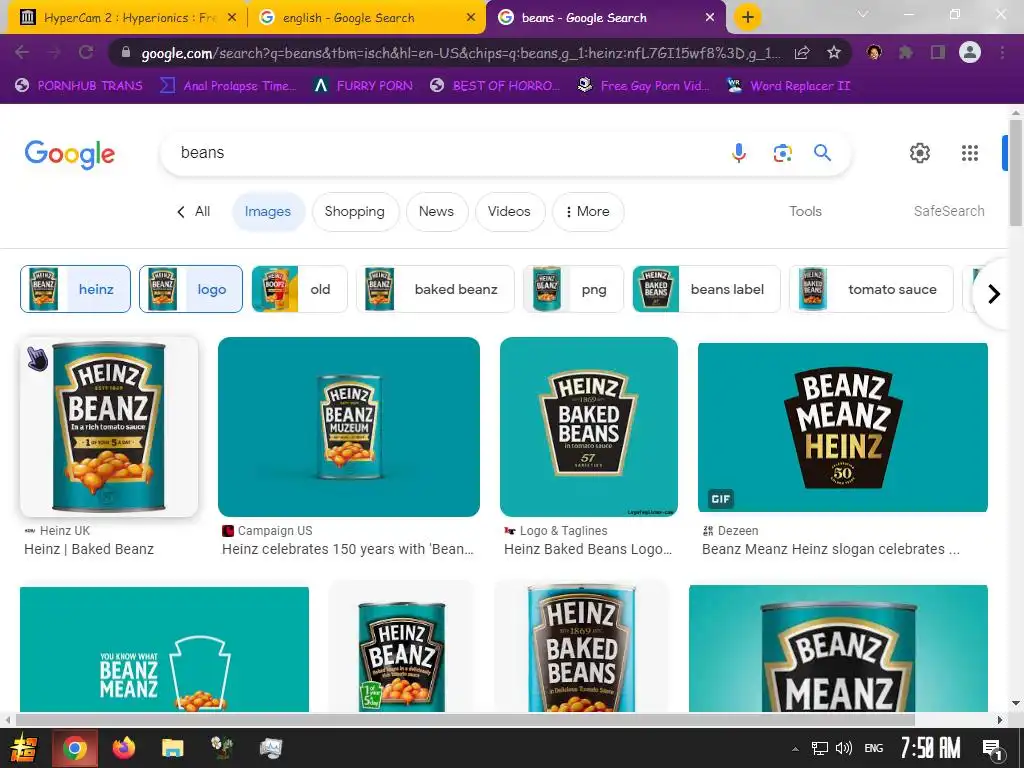This screenshot has height=768, width=1024.
Task: Click the volume speaker tray icon
Action: 844,748
